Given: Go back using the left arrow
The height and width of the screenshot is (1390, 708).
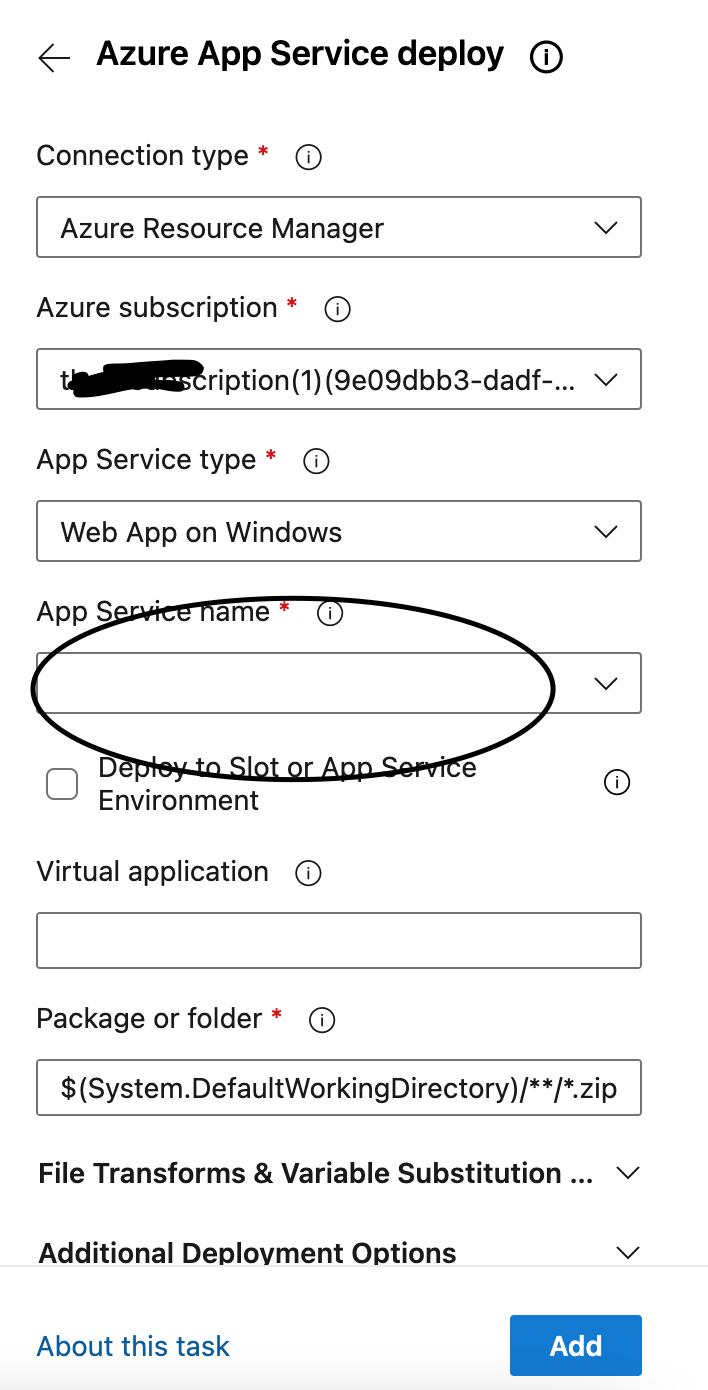Looking at the screenshot, I should [x=54, y=58].
